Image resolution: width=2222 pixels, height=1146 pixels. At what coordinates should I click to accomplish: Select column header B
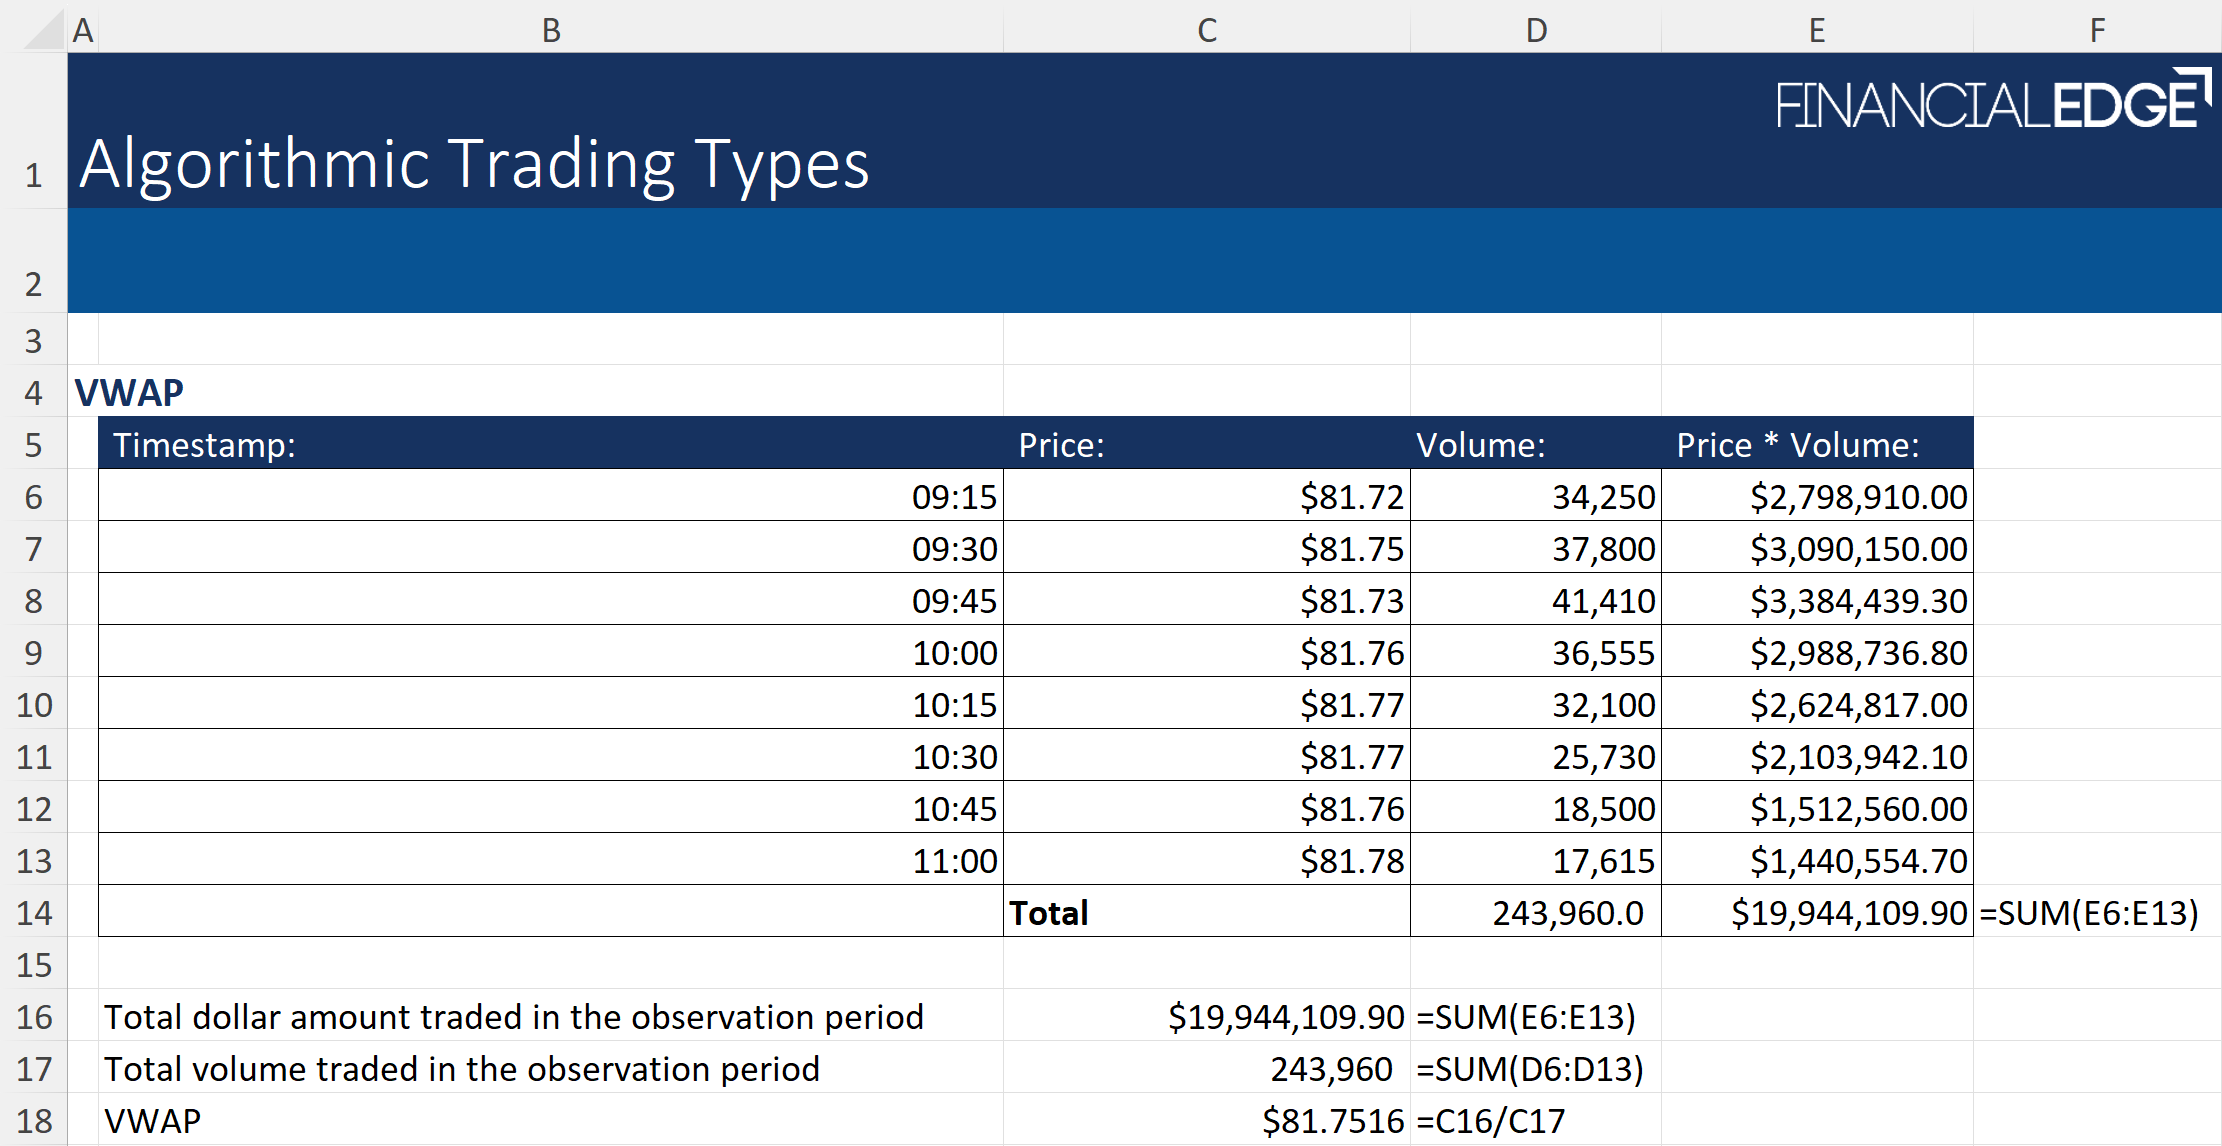(x=550, y=30)
